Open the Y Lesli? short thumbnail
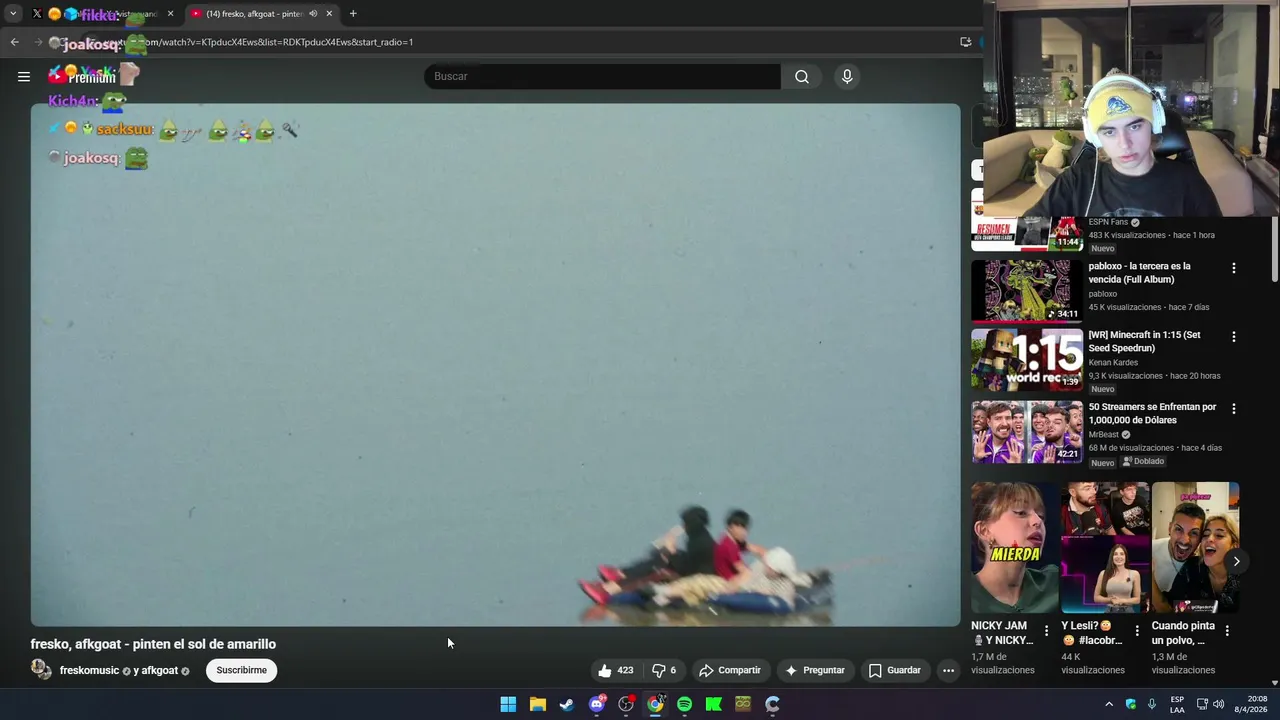 (1105, 547)
